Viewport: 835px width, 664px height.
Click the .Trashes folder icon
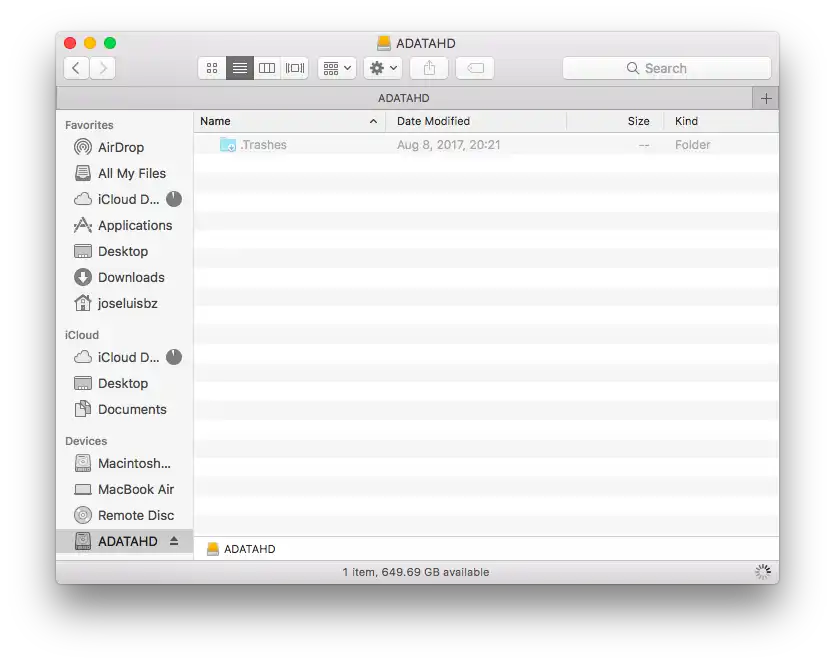click(228, 145)
